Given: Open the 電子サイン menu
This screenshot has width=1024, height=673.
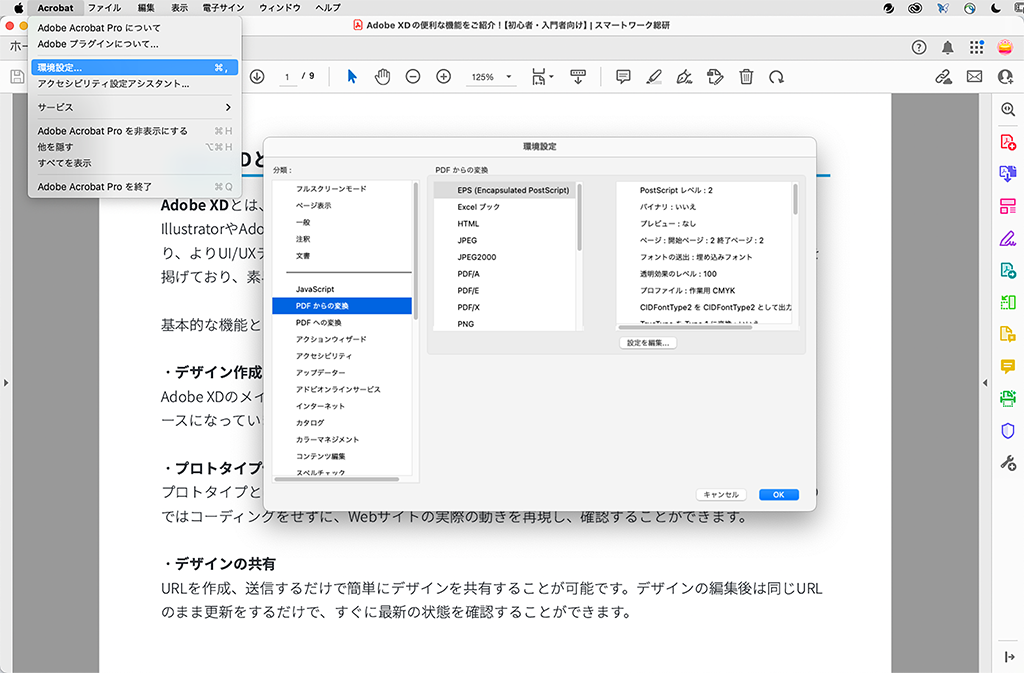Looking at the screenshot, I should [x=223, y=8].
